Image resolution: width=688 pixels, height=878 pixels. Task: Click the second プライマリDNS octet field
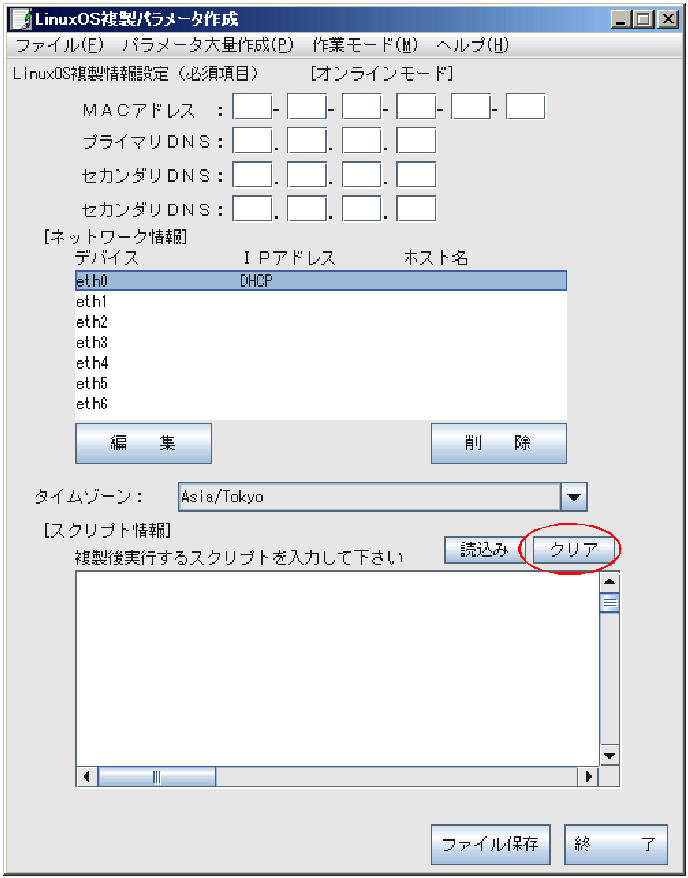[x=307, y=141]
